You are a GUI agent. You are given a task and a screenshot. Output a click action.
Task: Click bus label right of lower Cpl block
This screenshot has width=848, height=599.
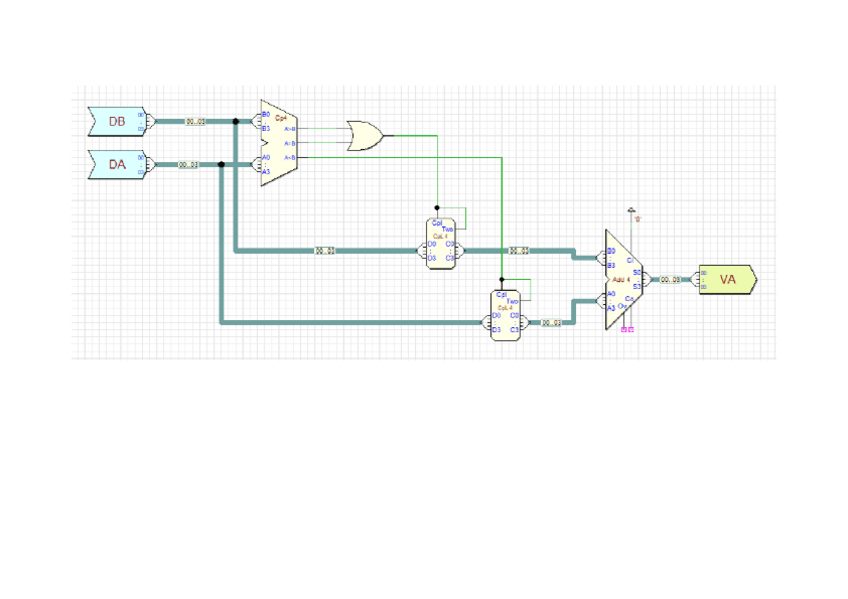551,323
